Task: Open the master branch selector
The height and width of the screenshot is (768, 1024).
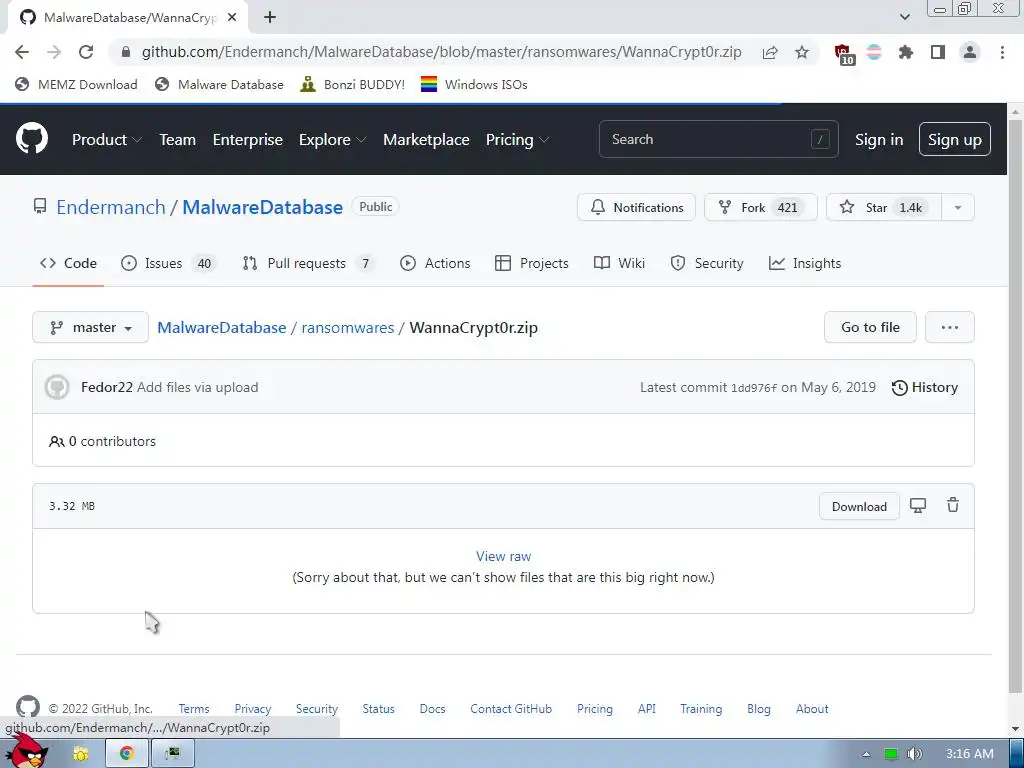Action: pyautogui.click(x=90, y=327)
